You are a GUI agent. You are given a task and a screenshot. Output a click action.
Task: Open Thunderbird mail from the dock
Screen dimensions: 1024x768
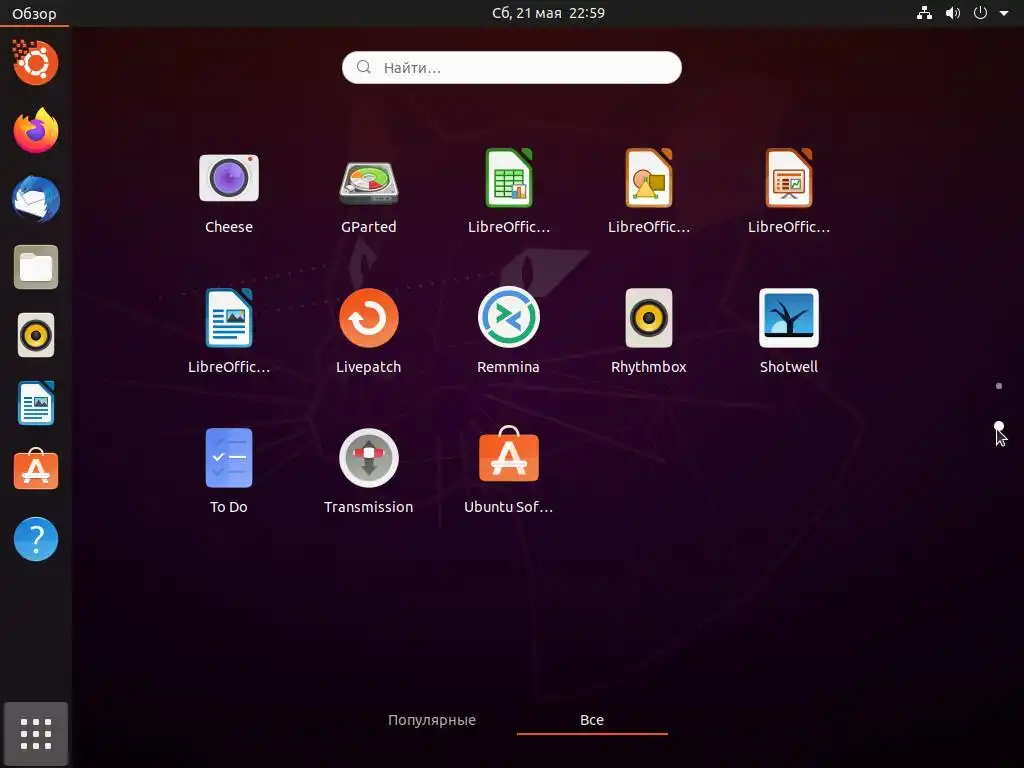pos(36,199)
